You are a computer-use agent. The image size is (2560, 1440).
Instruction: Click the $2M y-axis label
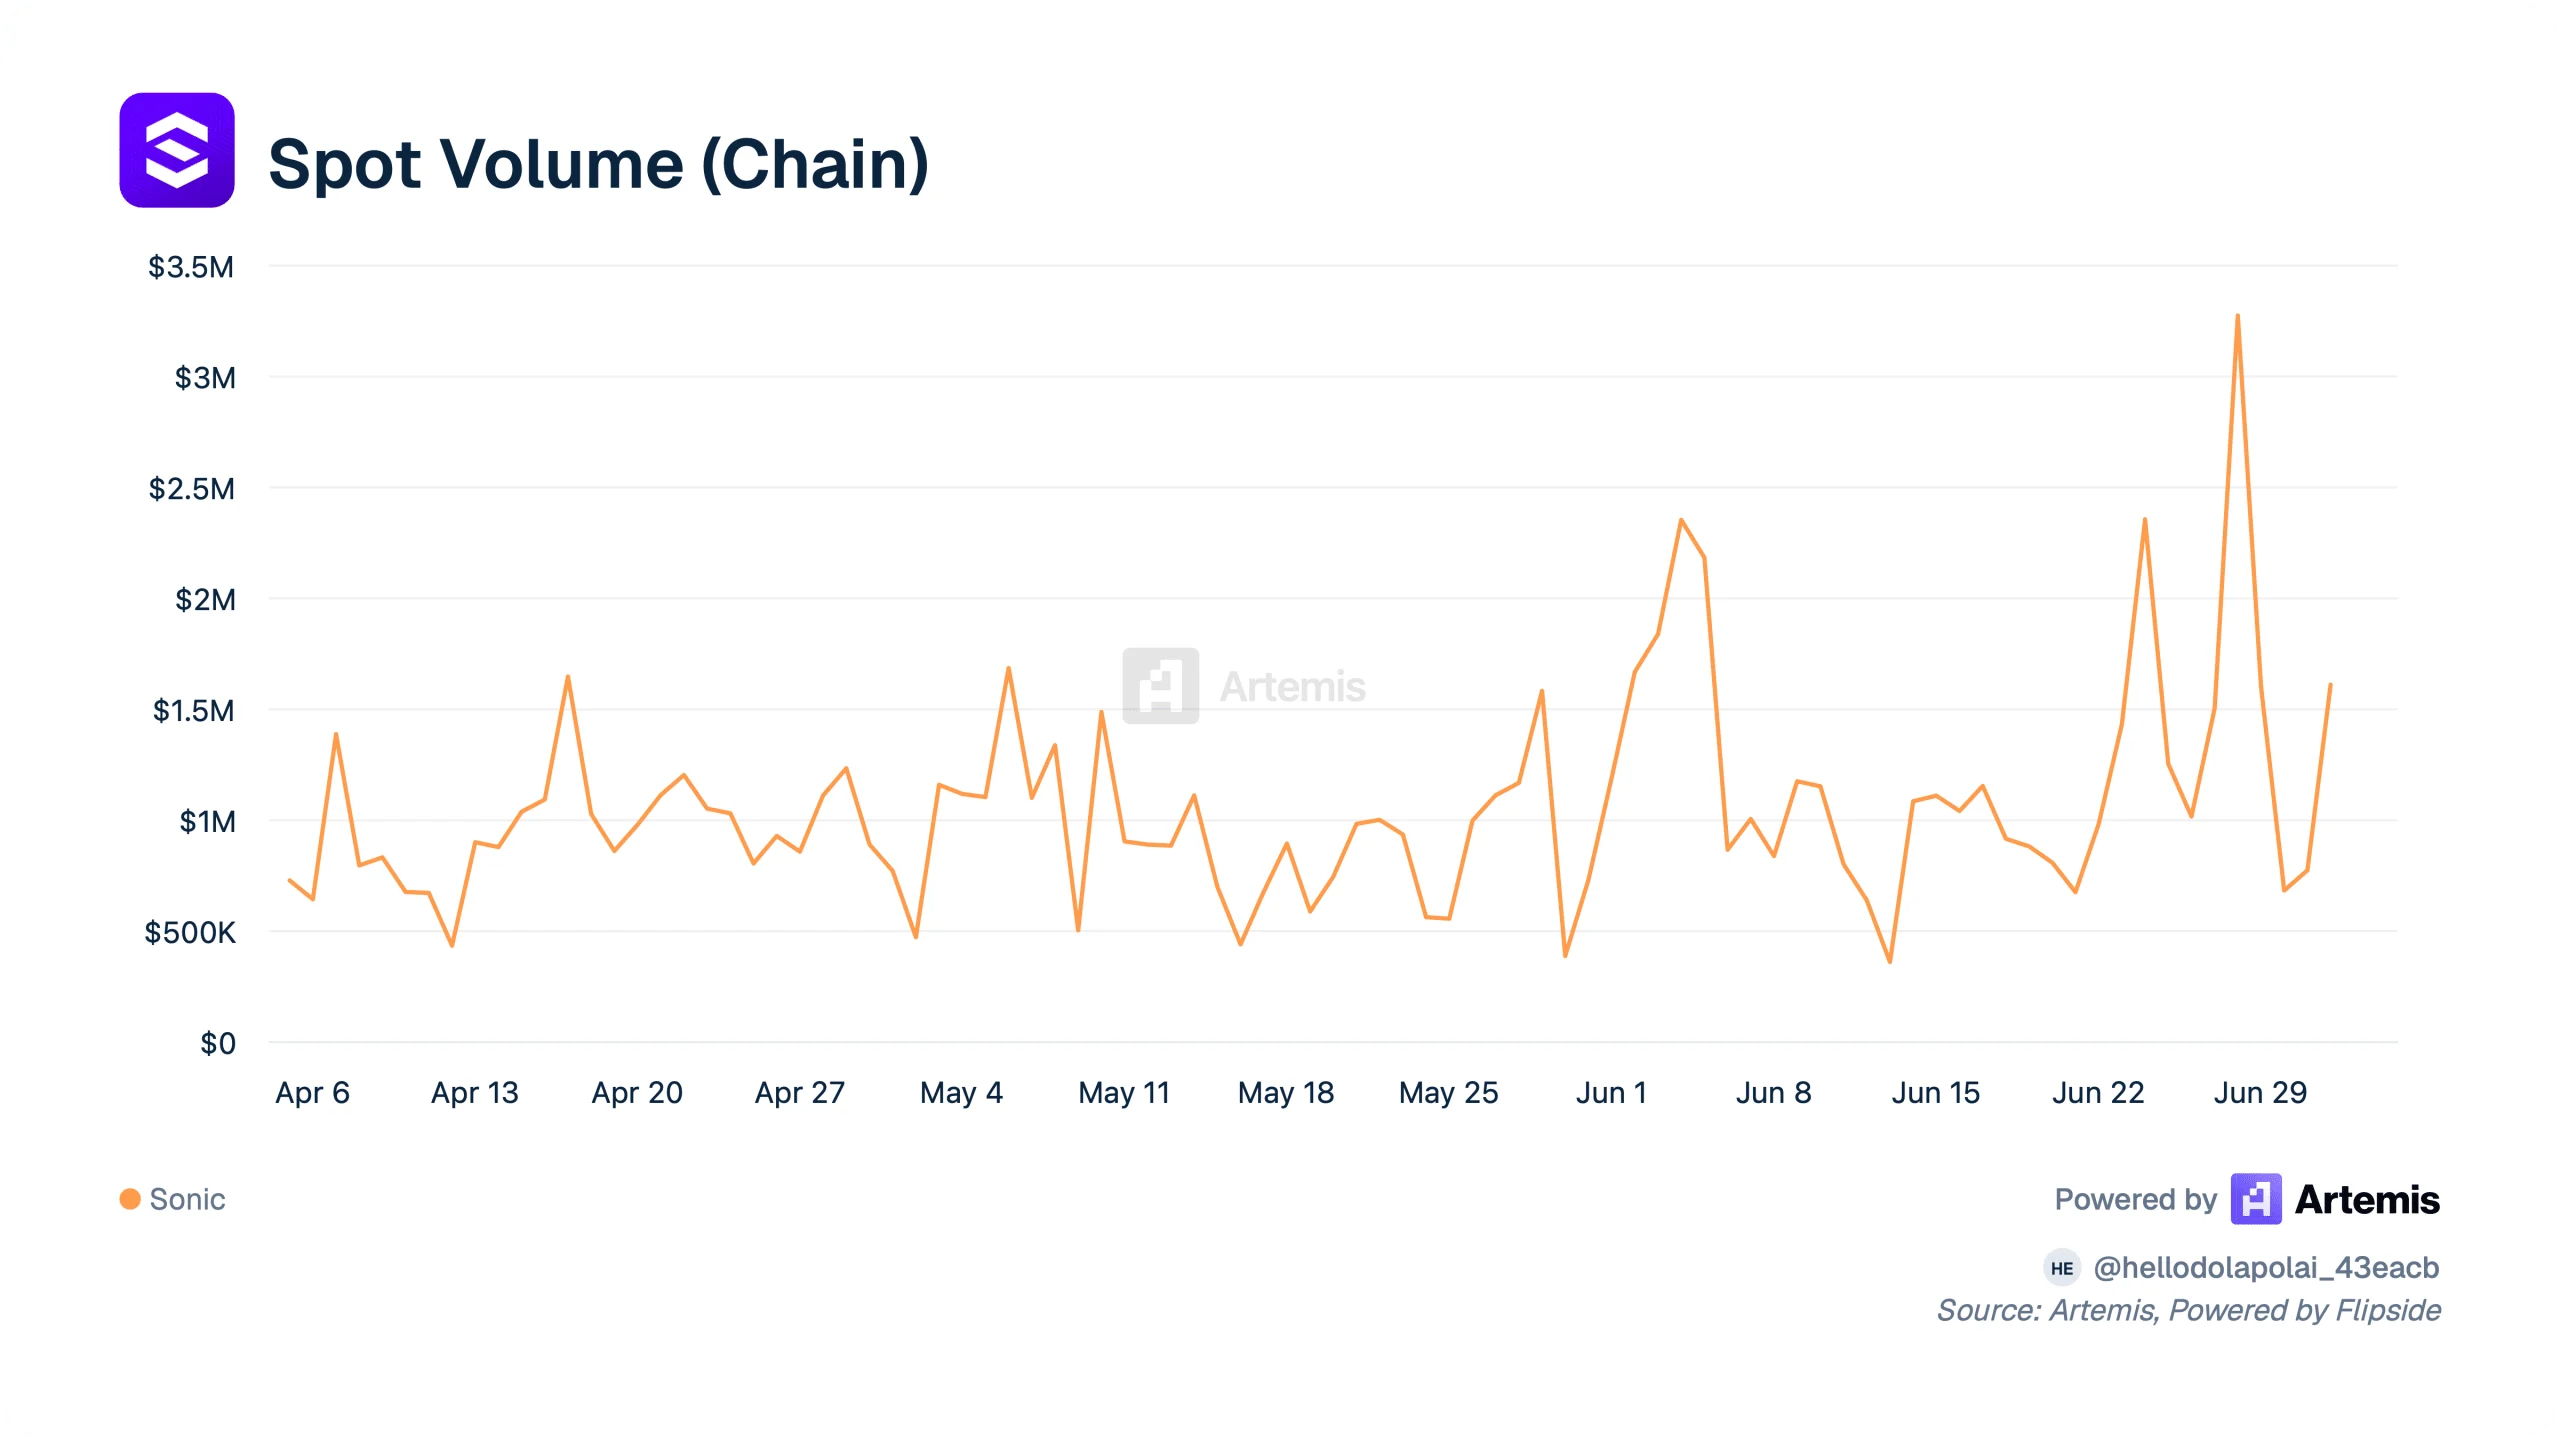(205, 599)
